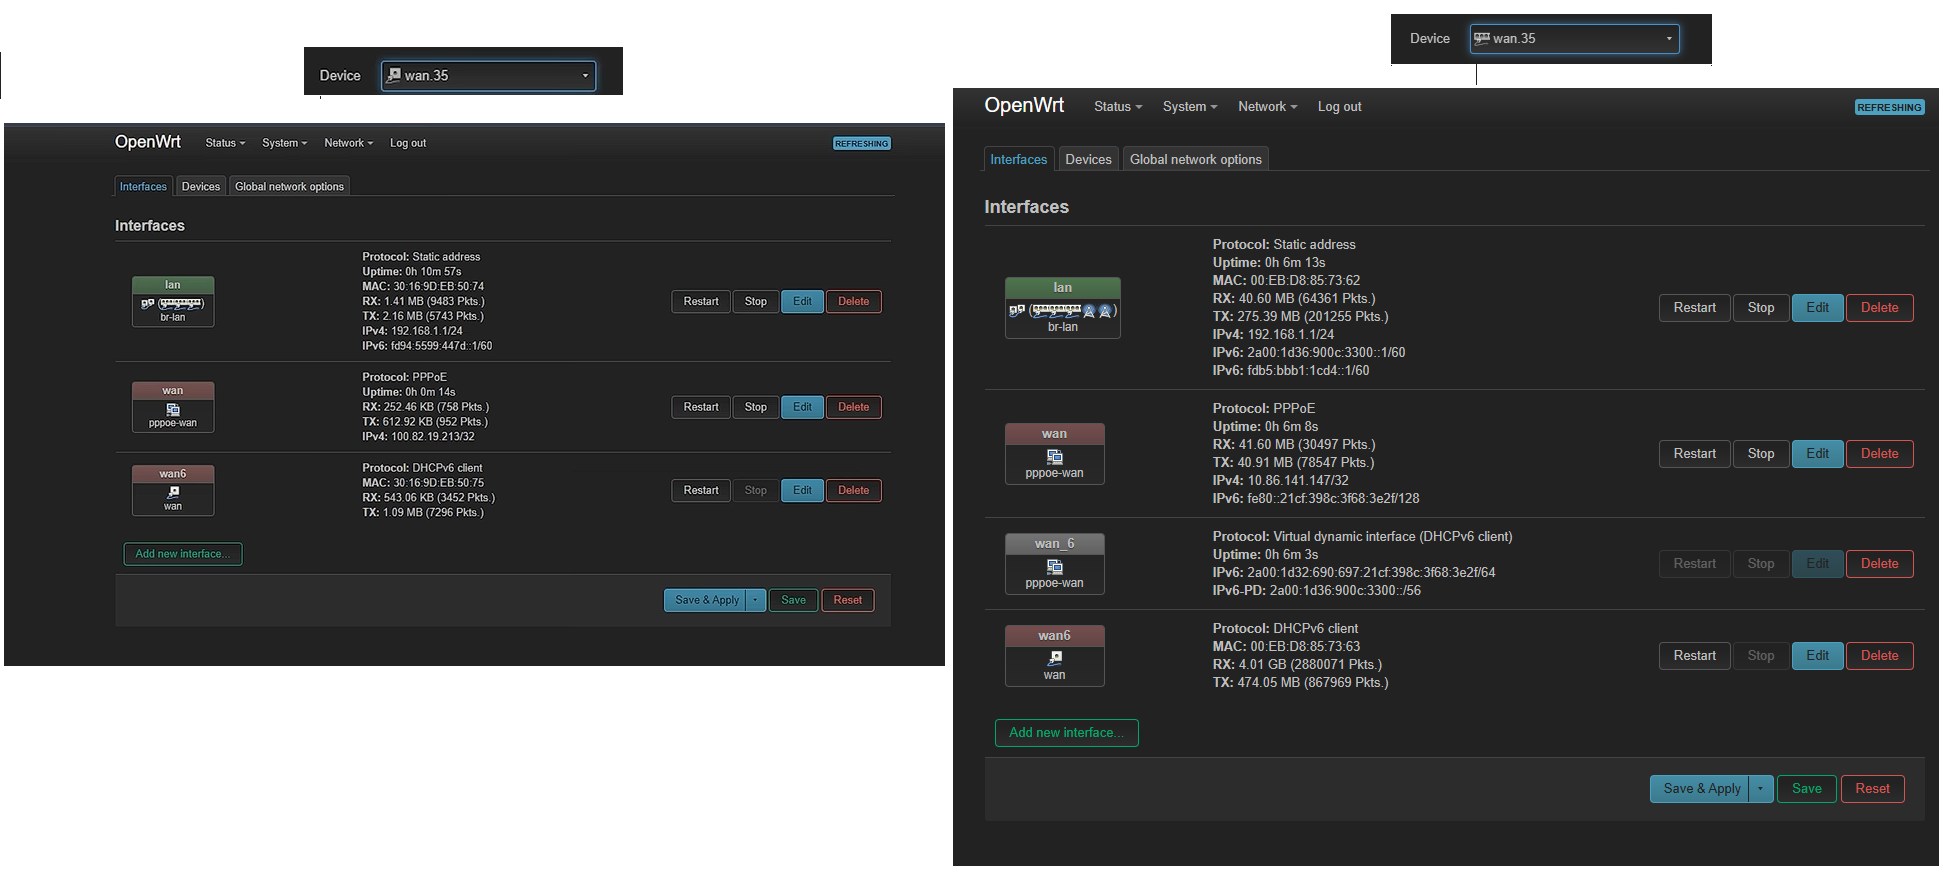This screenshot has height=877, width=1939.
Task: Switch to Devices tab in right panel
Action: point(1088,159)
